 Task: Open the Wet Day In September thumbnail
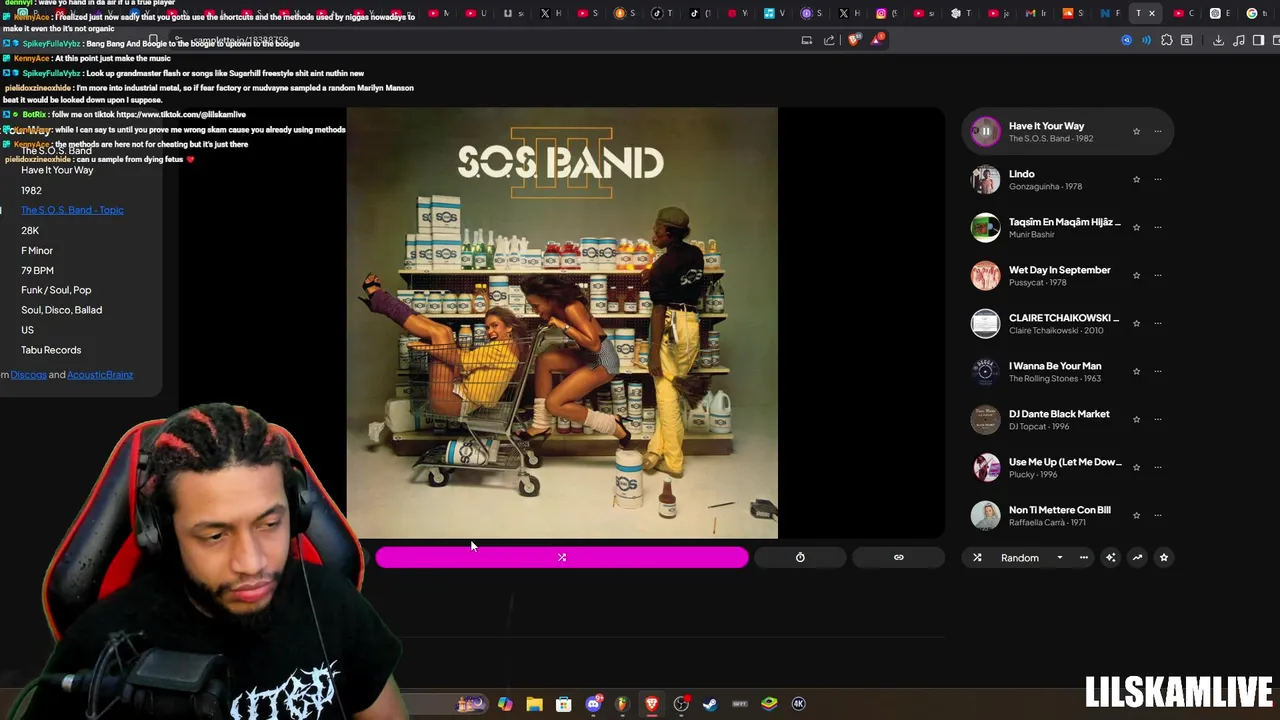(985, 275)
